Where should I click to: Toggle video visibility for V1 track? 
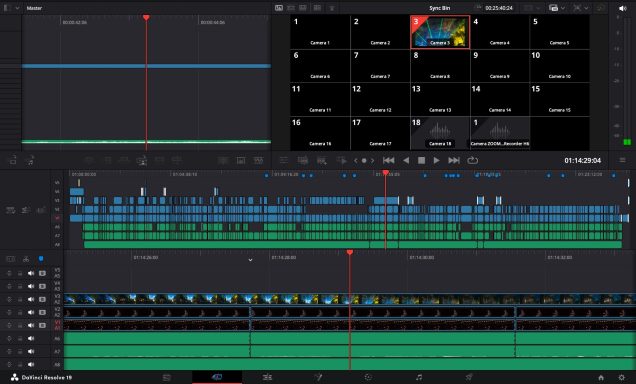(x=42, y=325)
